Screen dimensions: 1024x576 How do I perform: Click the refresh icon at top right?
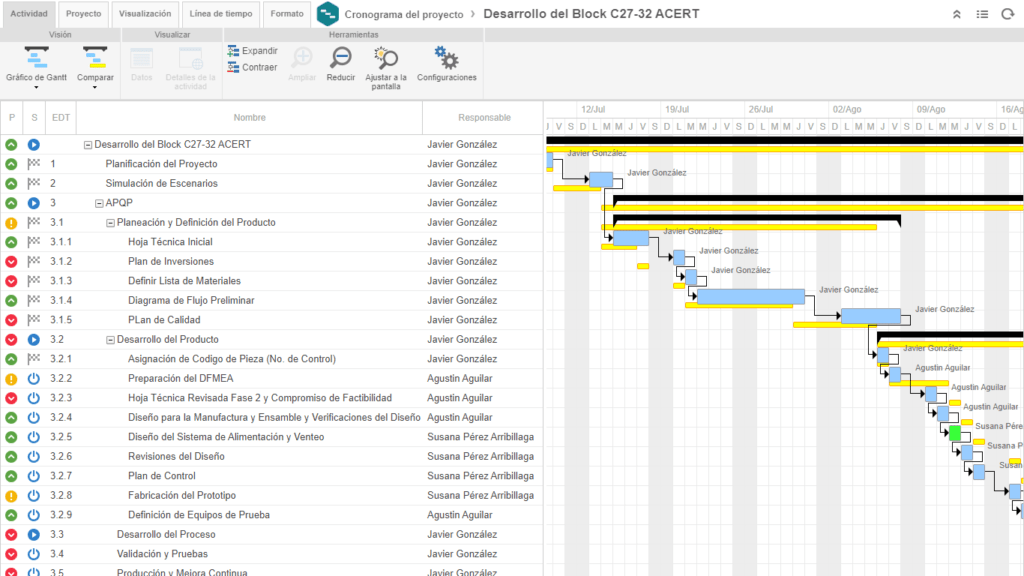pos(1008,14)
